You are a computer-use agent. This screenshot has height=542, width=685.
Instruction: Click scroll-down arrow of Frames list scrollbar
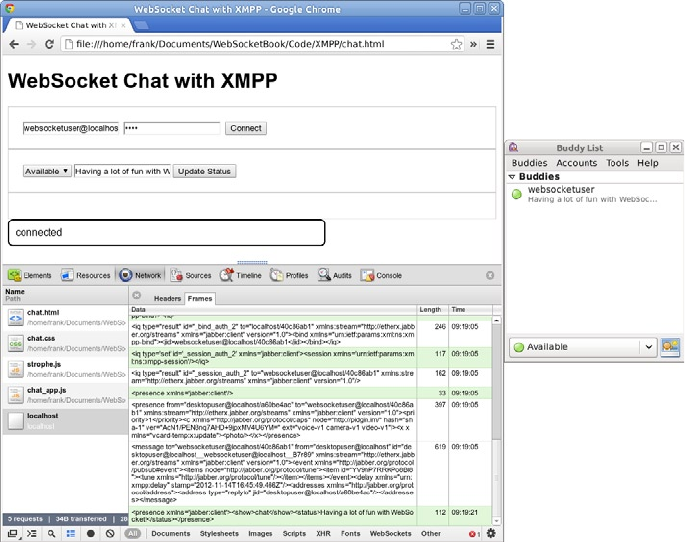tap(496, 521)
